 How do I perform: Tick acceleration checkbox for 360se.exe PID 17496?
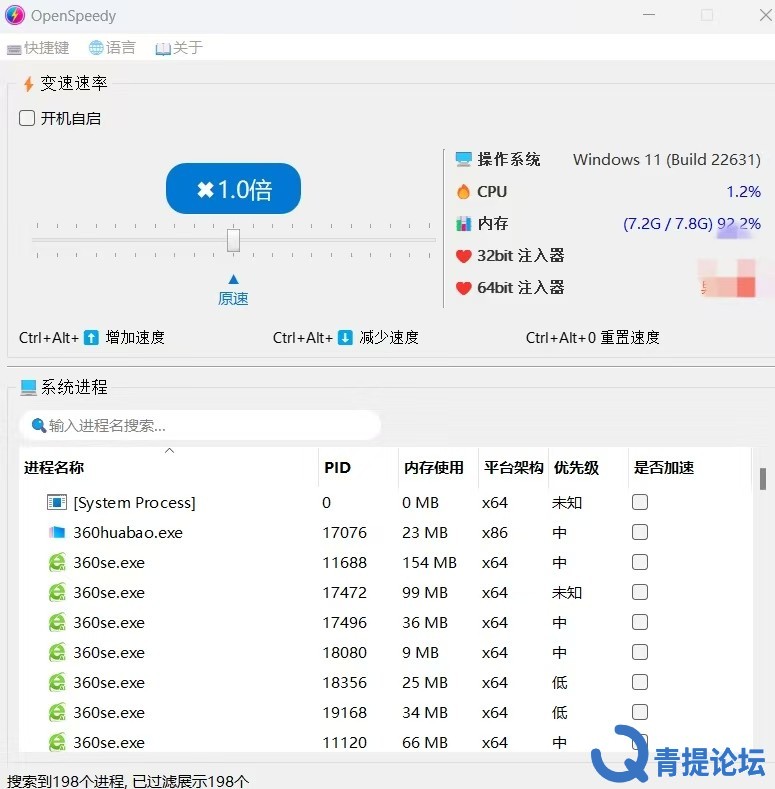[640, 622]
